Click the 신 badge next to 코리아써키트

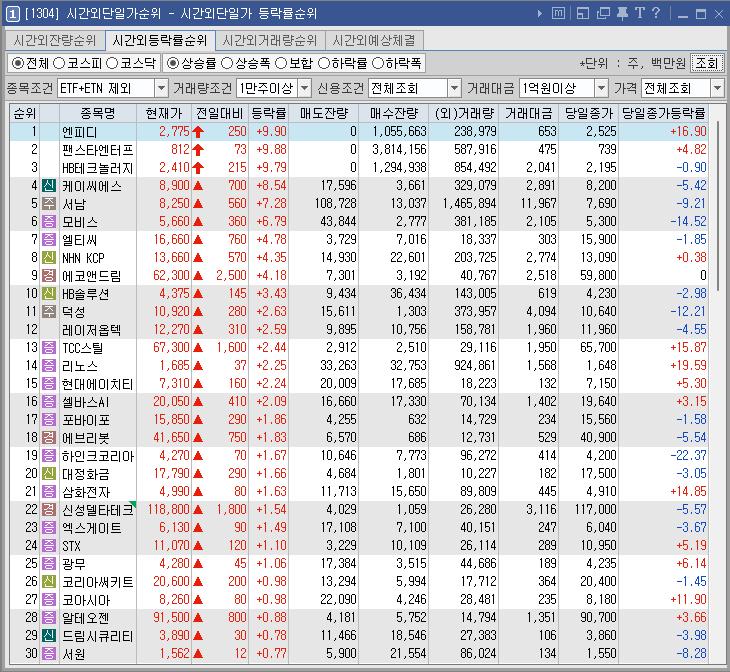pyautogui.click(x=49, y=582)
